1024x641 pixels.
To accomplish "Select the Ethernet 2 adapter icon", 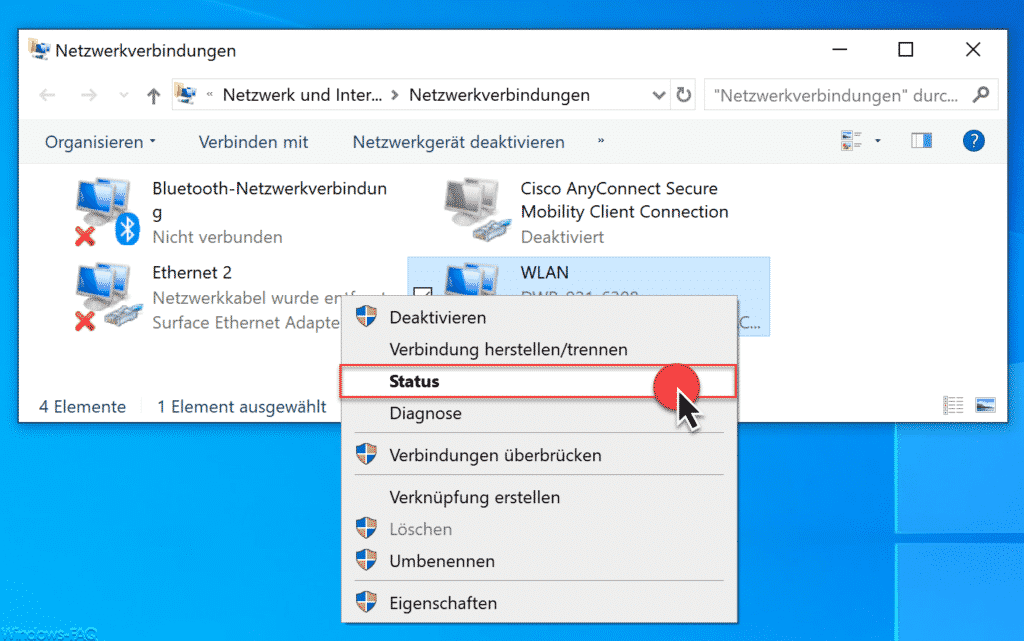I will click(x=108, y=297).
